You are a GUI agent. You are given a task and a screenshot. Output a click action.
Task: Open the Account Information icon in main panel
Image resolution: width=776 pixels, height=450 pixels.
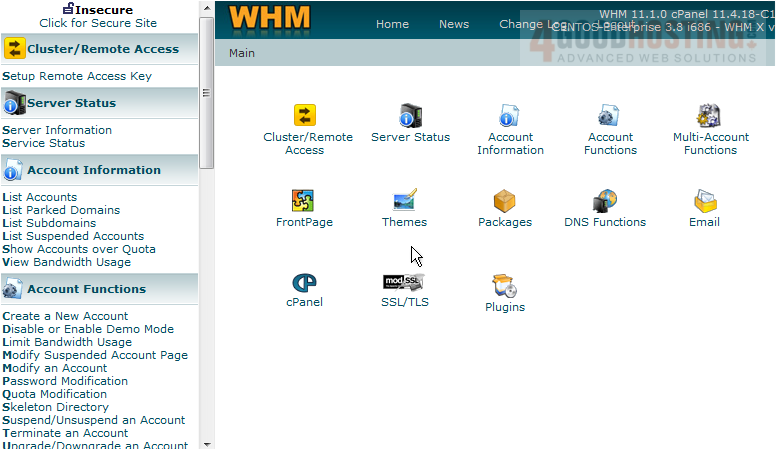[x=509, y=116]
